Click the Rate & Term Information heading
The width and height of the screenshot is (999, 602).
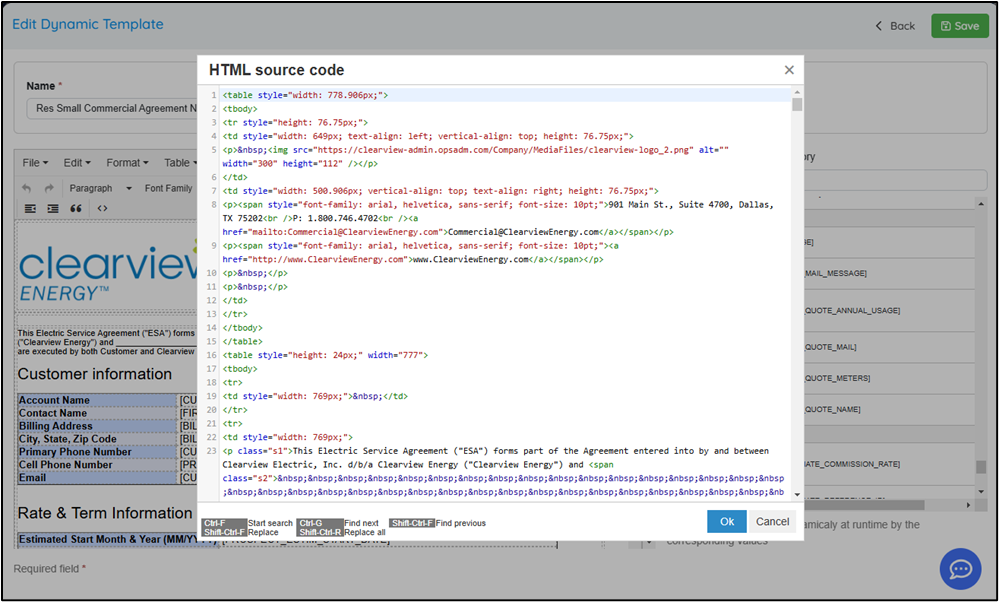[x=105, y=513]
